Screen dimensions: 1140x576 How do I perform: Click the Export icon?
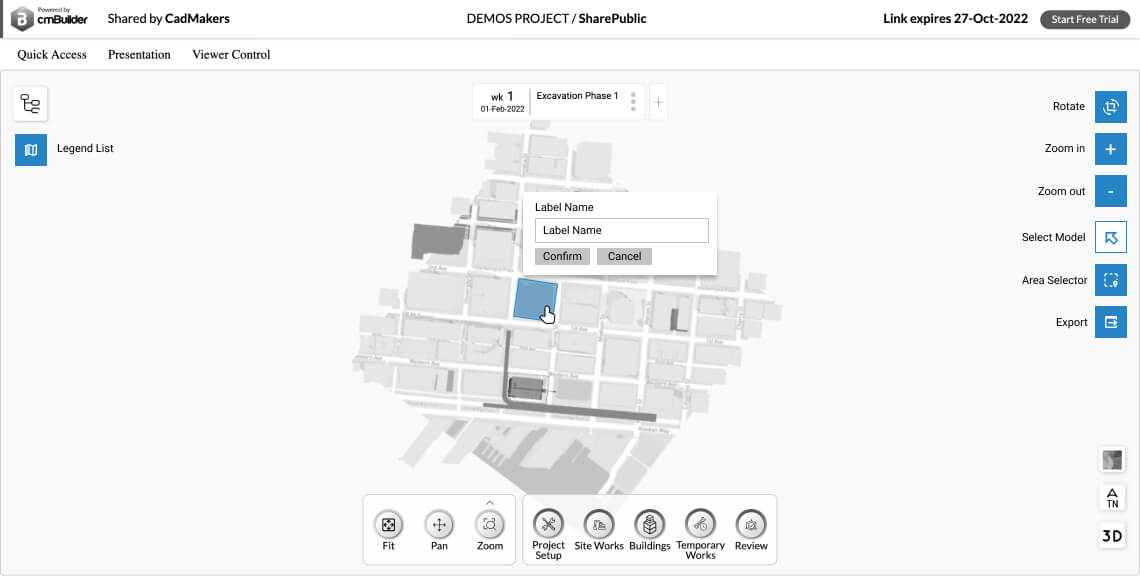coord(1110,322)
